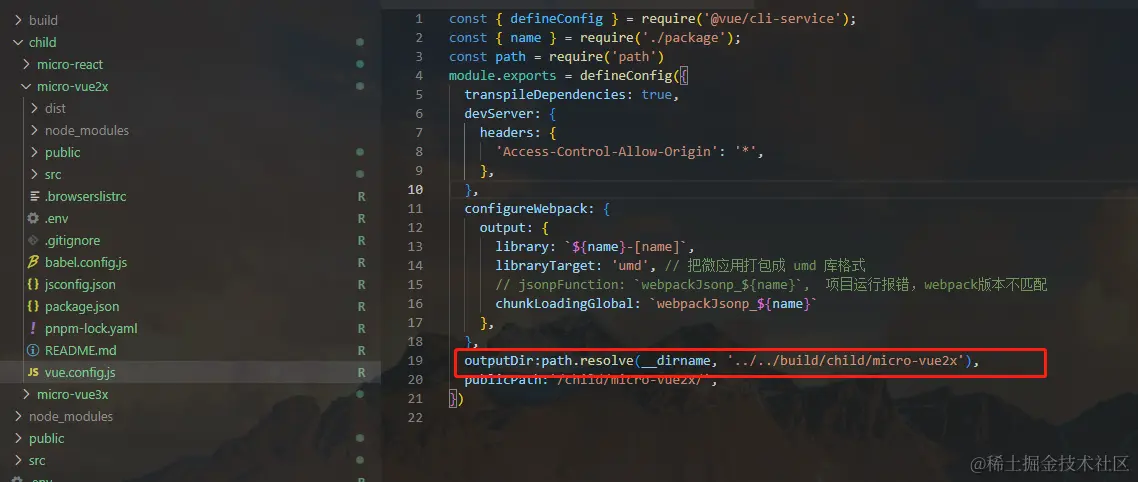
Task: Click the YAML exclamation icon beside pnpm-lock.yaml
Action: pyautogui.click(x=33, y=328)
